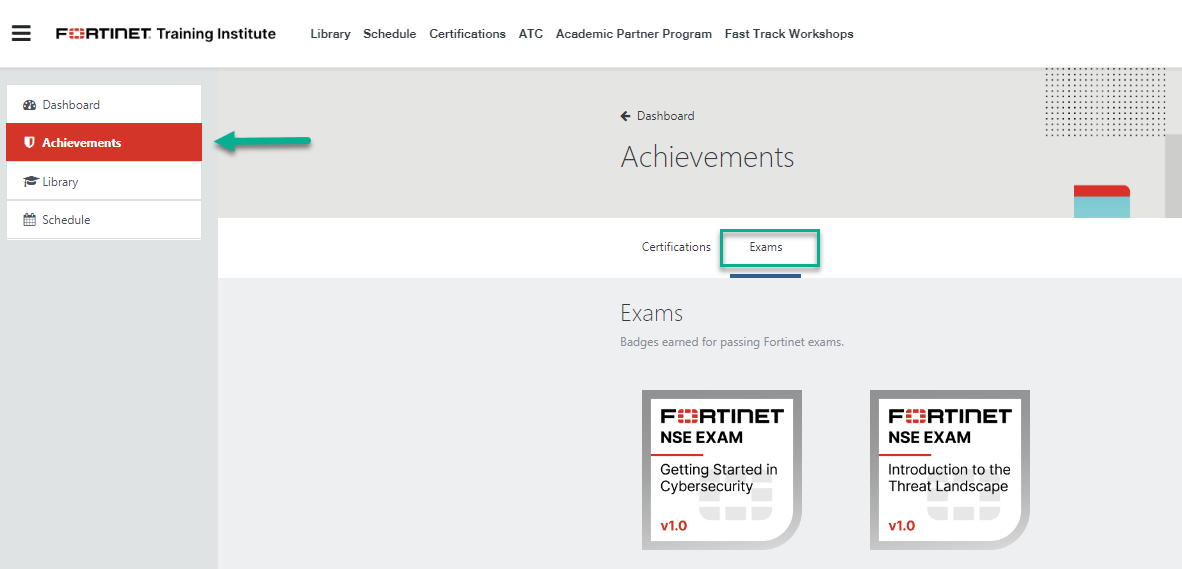Viewport: 1182px width, 569px height.
Task: Open Schedule in top navigation
Action: click(x=390, y=34)
